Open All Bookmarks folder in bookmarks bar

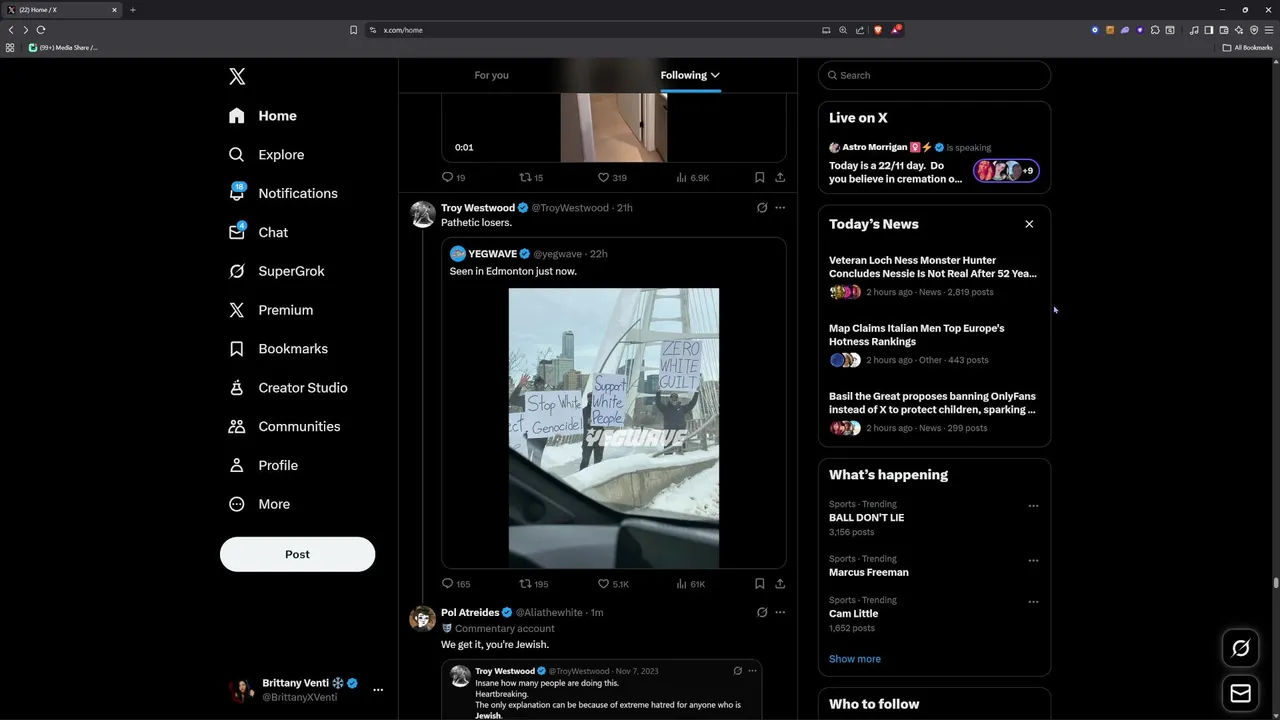1247,47
